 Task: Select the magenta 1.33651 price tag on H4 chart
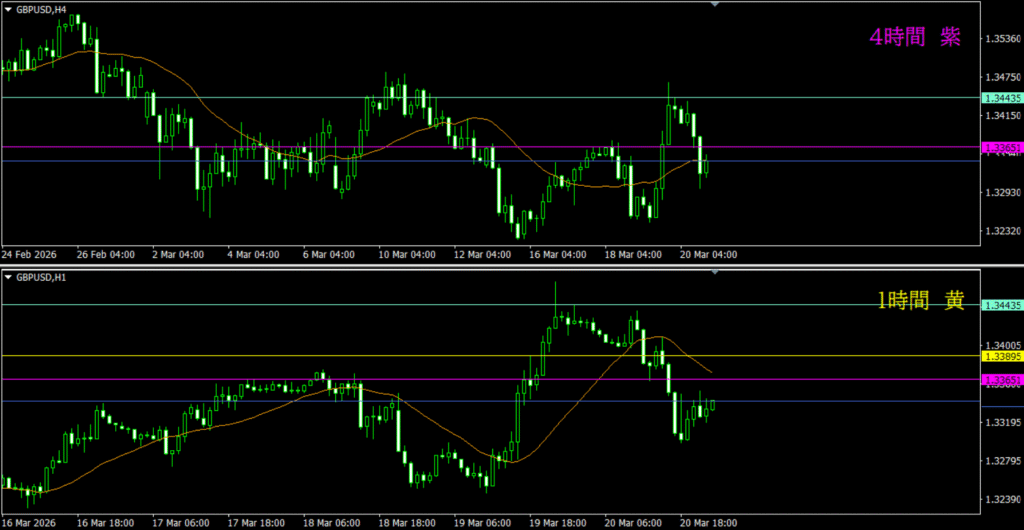pyautogui.click(x=1002, y=148)
